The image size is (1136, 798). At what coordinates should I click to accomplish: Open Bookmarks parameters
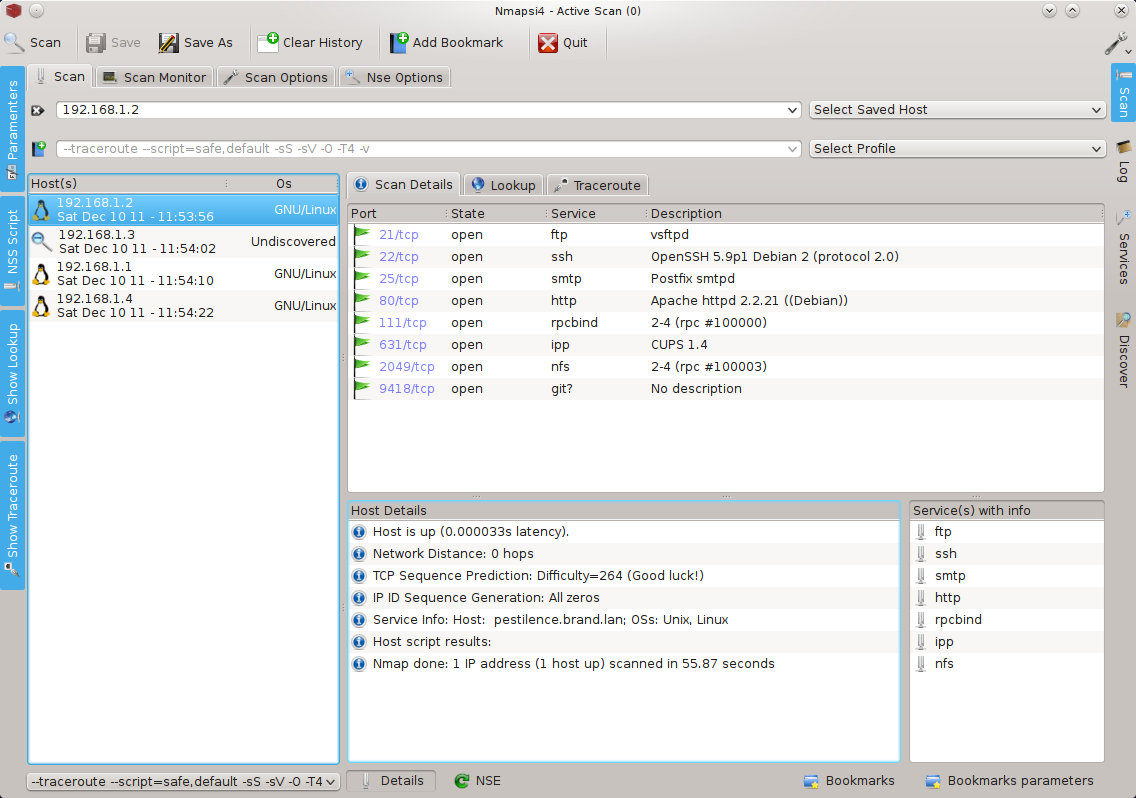tap(1009, 781)
